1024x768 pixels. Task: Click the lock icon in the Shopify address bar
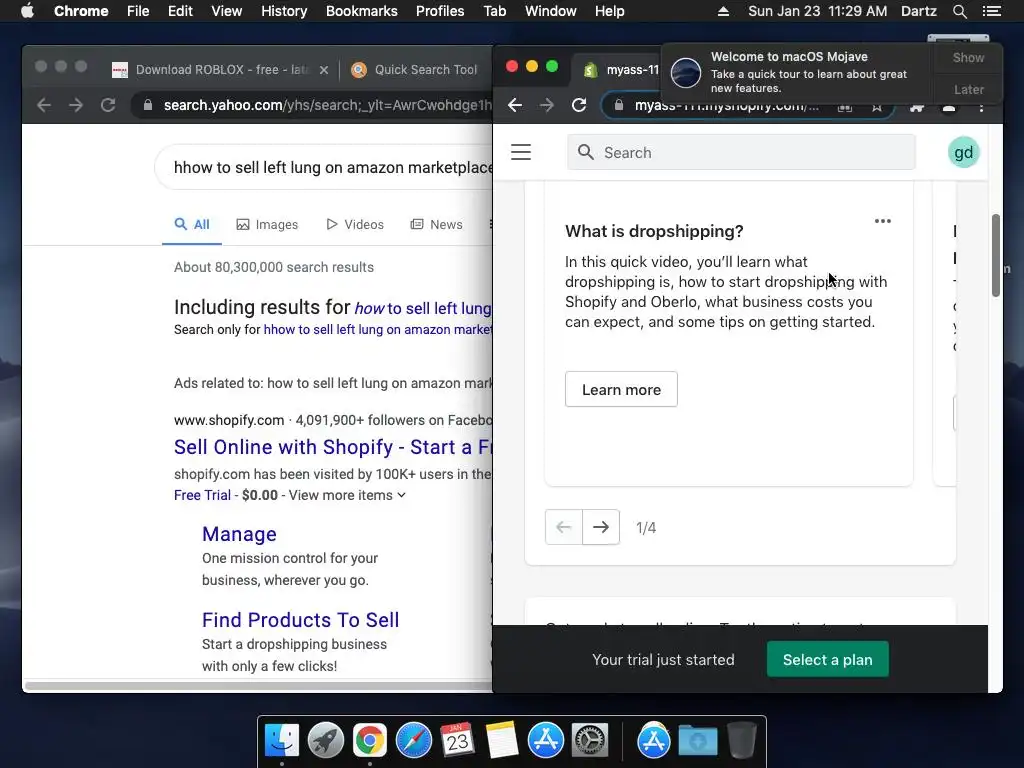point(618,105)
